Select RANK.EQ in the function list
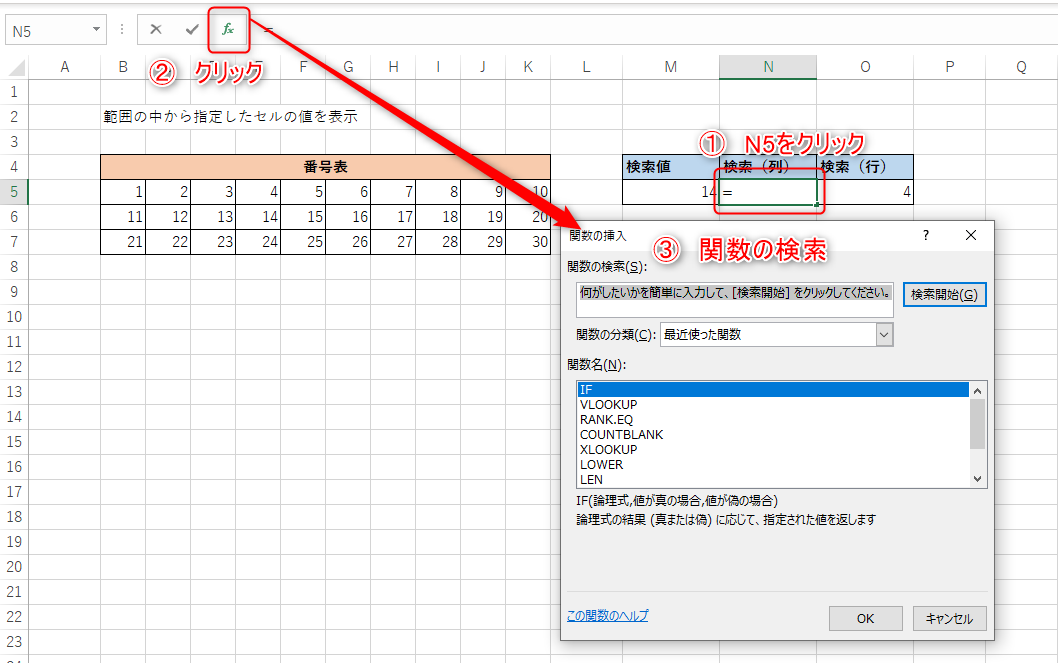 [773, 420]
